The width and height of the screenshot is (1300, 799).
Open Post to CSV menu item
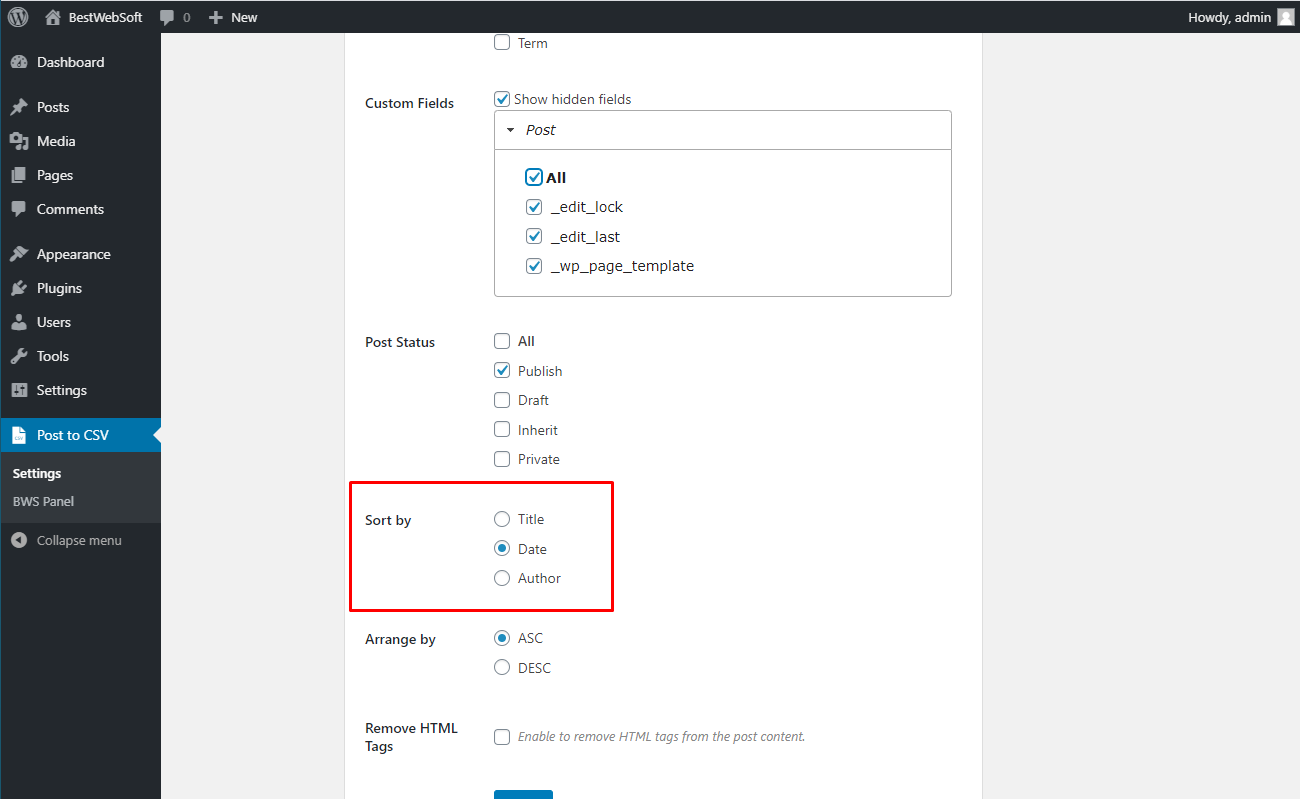80,435
